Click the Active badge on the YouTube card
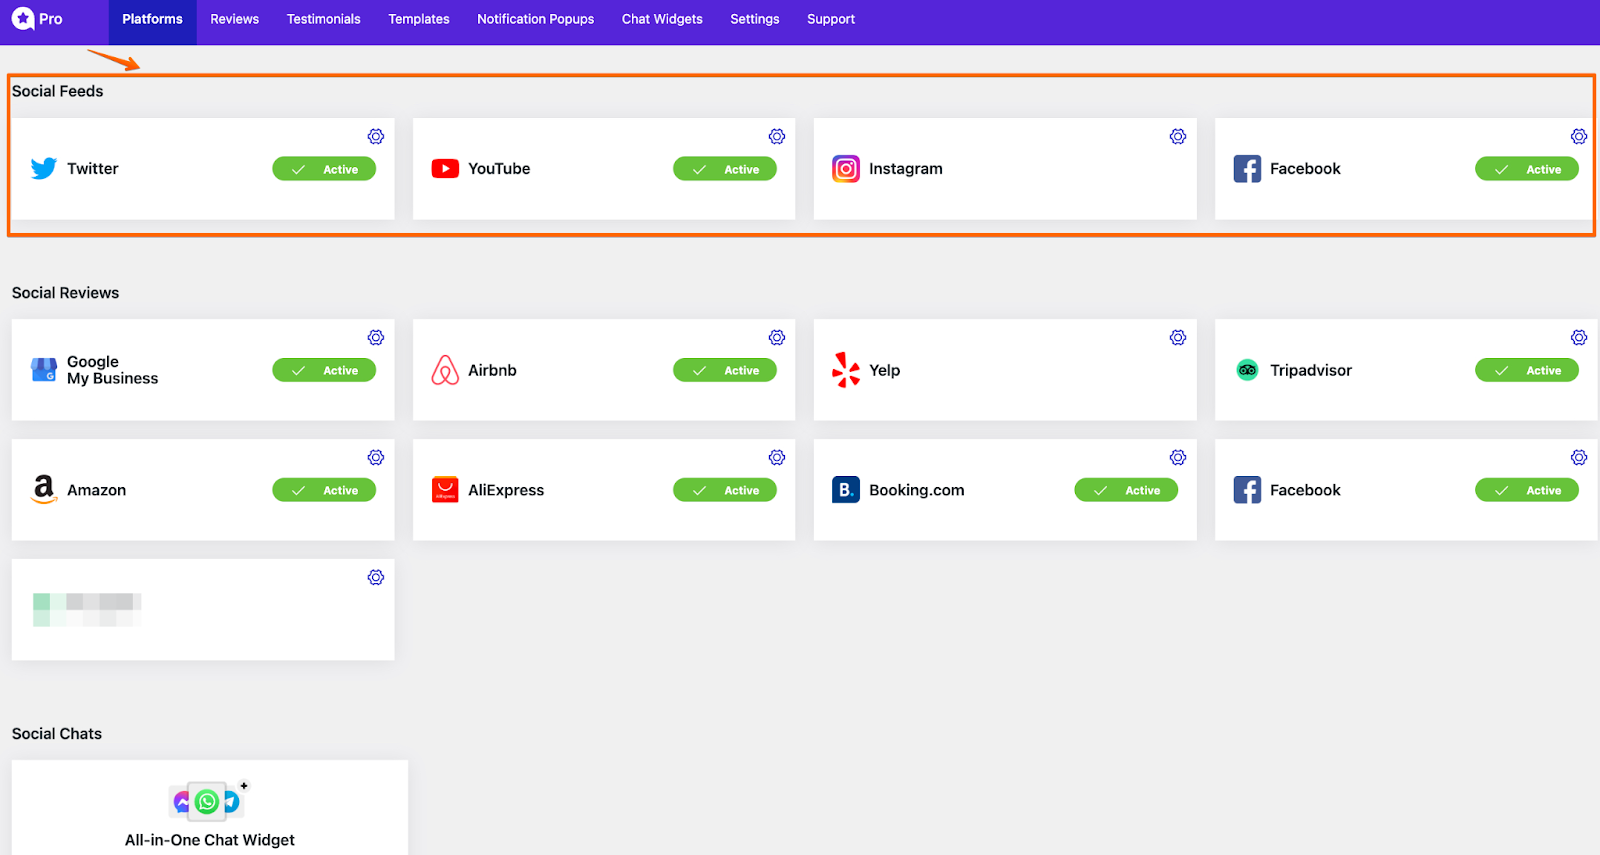 pyautogui.click(x=725, y=169)
